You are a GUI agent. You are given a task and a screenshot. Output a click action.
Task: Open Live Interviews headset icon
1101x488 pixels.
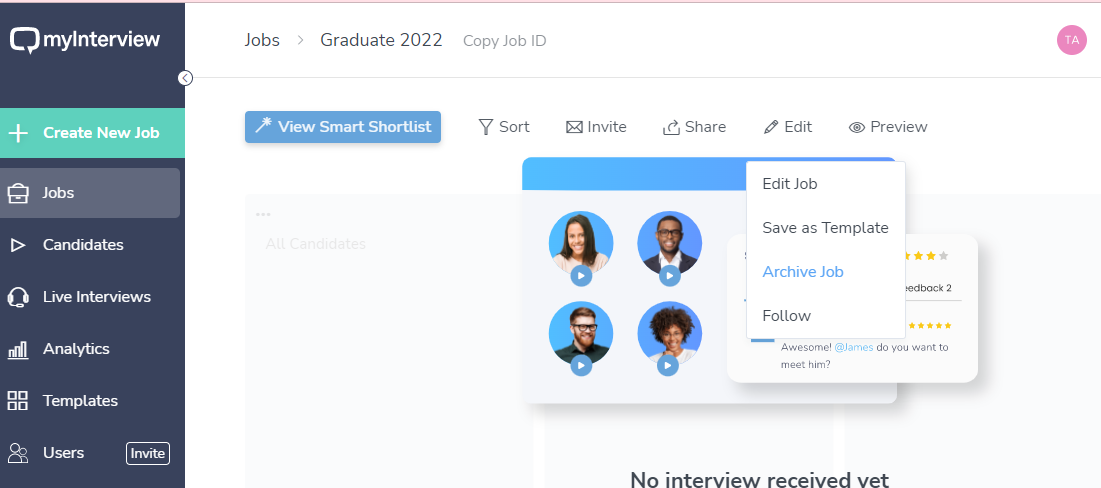click(18, 297)
